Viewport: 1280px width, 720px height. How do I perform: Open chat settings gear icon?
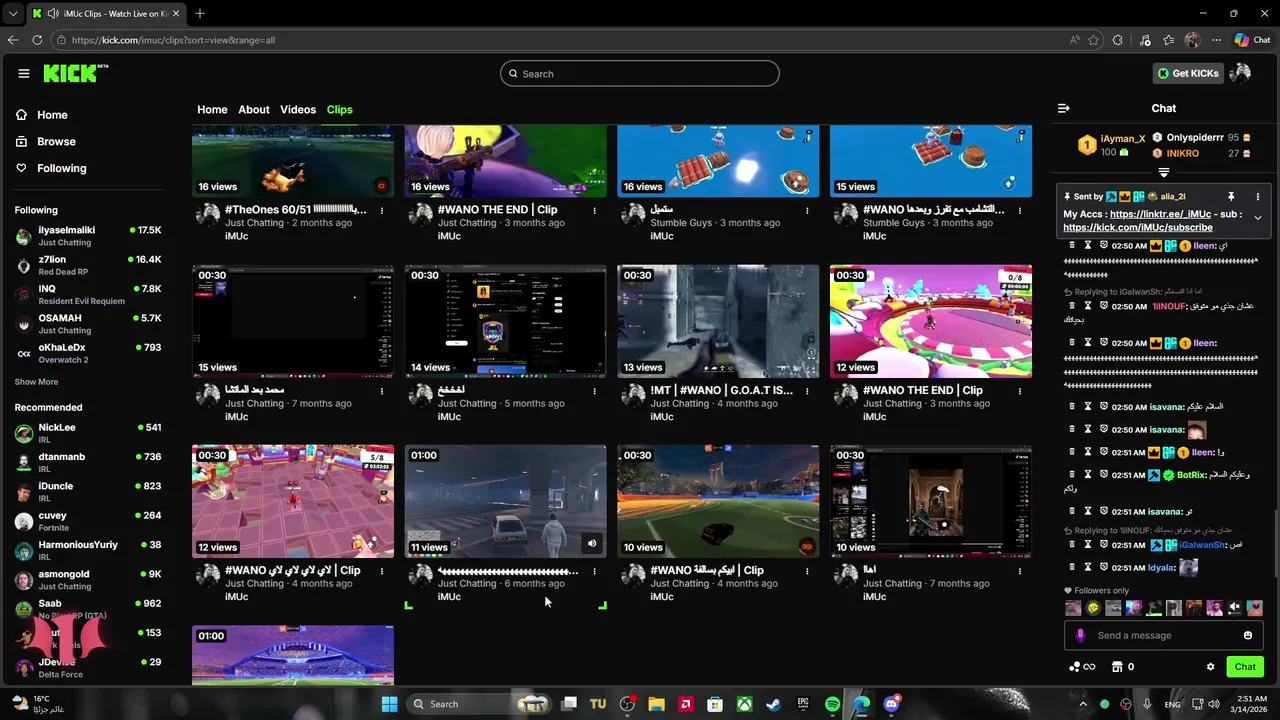coord(1210,667)
